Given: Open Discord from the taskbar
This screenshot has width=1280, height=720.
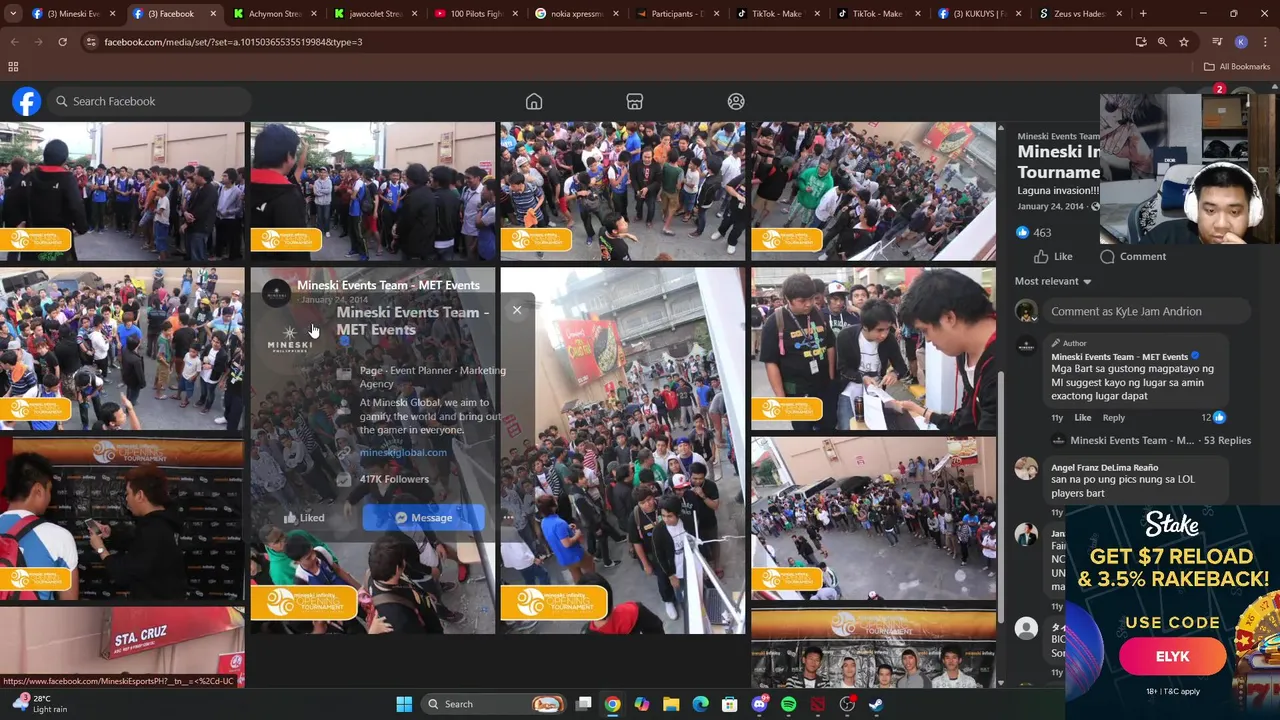Looking at the screenshot, I should (759, 704).
